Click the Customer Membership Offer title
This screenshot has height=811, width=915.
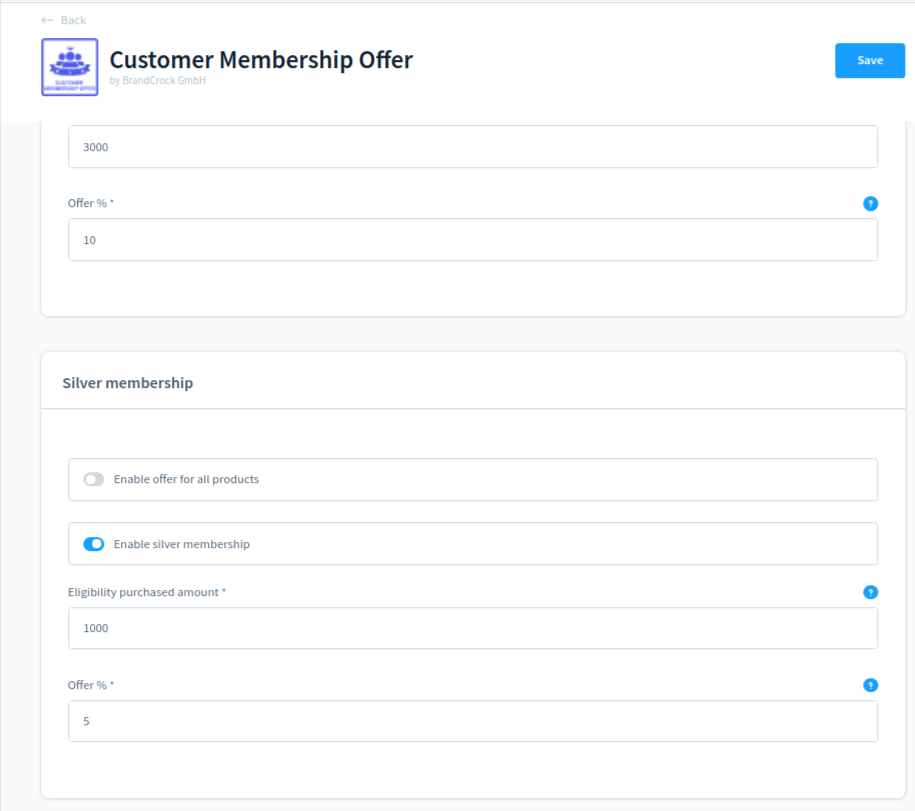point(261,60)
